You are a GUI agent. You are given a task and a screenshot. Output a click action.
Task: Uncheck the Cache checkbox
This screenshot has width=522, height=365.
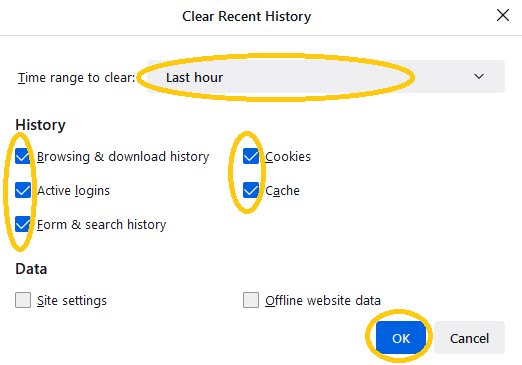tap(251, 190)
